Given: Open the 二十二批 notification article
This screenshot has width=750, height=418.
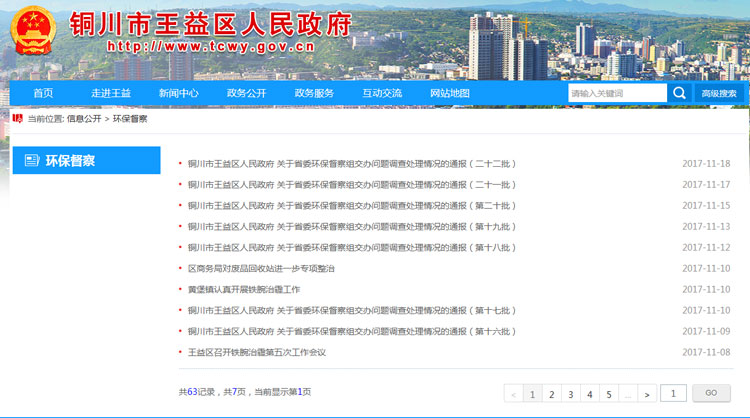Looking at the screenshot, I should pos(352,164).
